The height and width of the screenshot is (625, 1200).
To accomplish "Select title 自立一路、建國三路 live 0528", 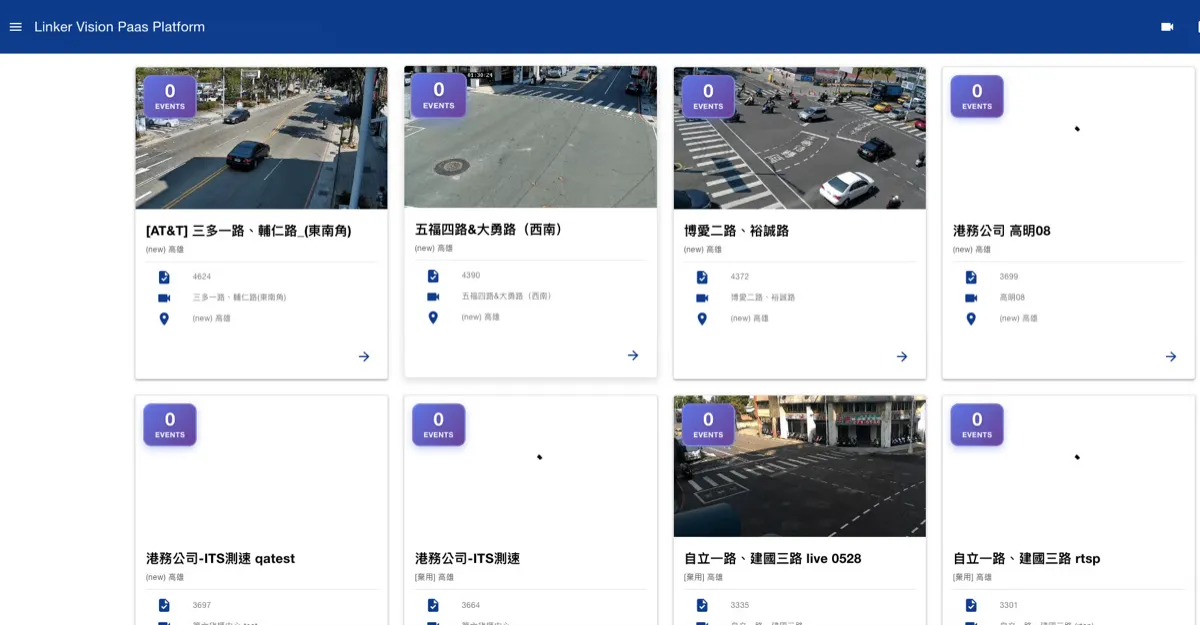I will click(773, 559).
